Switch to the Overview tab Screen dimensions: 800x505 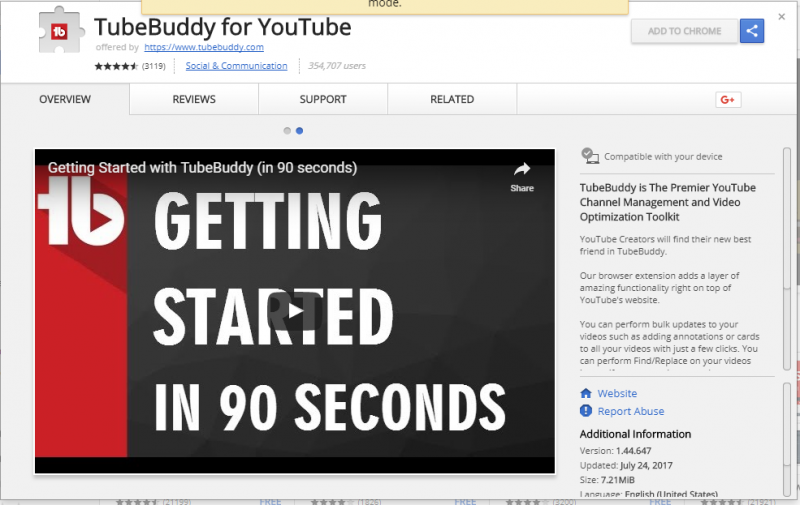65,99
